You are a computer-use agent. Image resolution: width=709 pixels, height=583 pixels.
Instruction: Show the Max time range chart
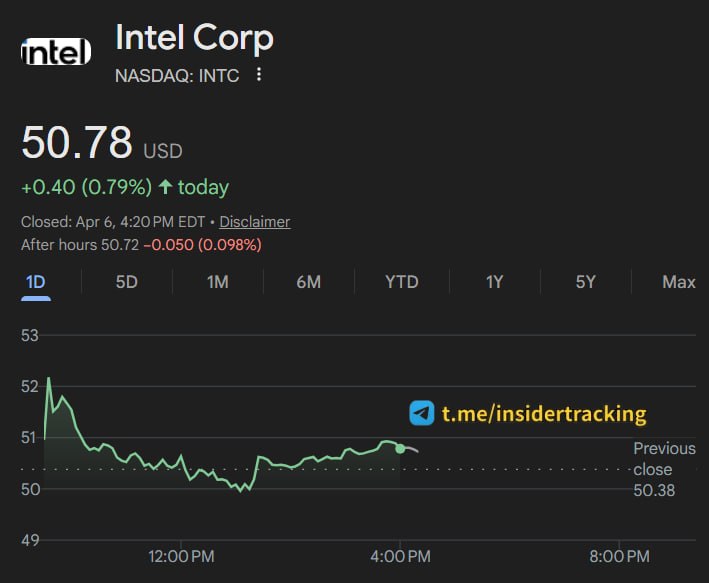678,282
